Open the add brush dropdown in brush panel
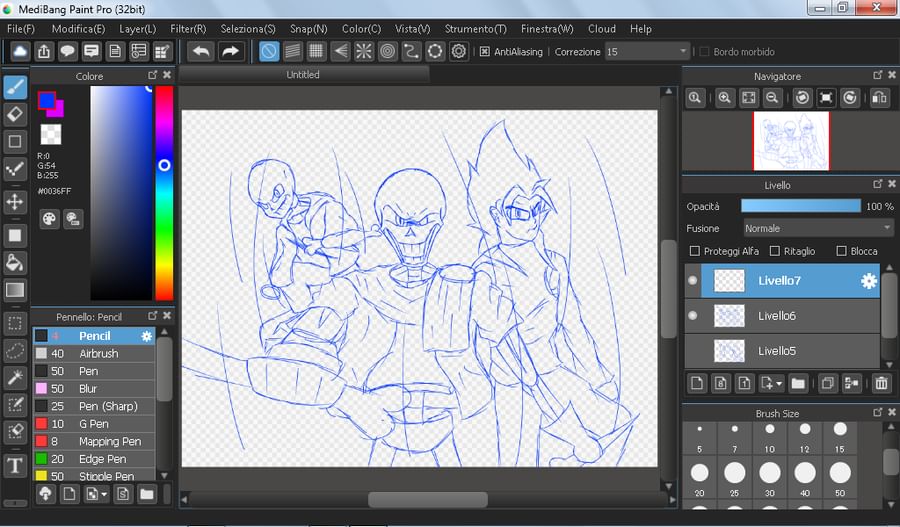 coord(104,494)
